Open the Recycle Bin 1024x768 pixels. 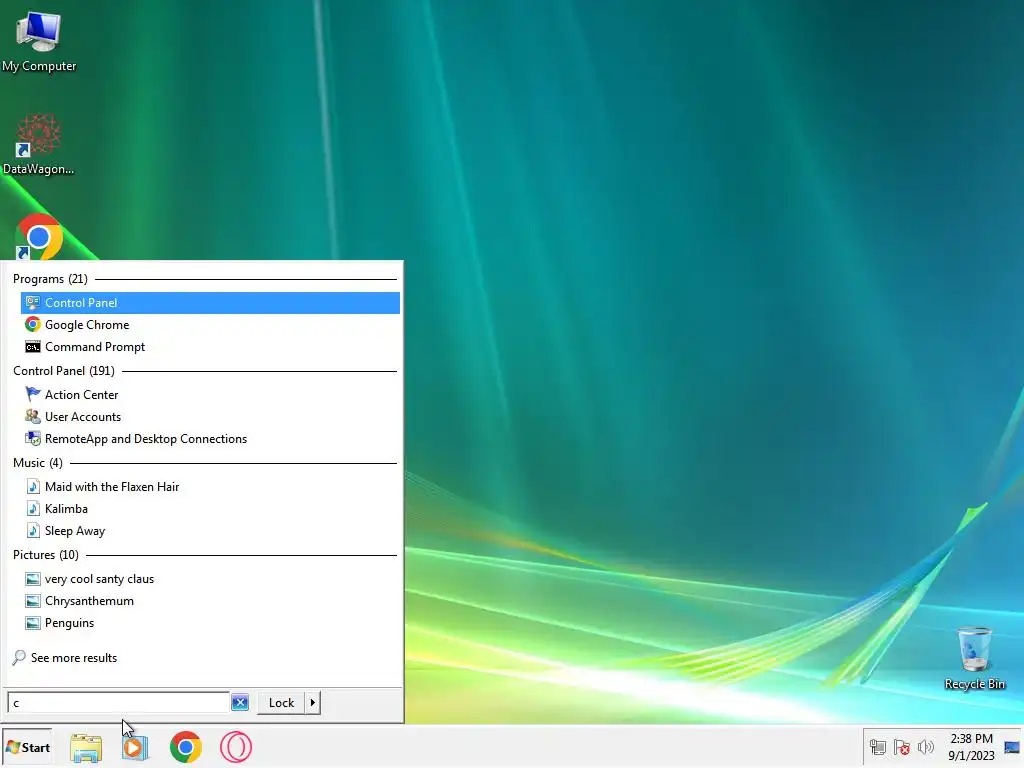point(974,658)
